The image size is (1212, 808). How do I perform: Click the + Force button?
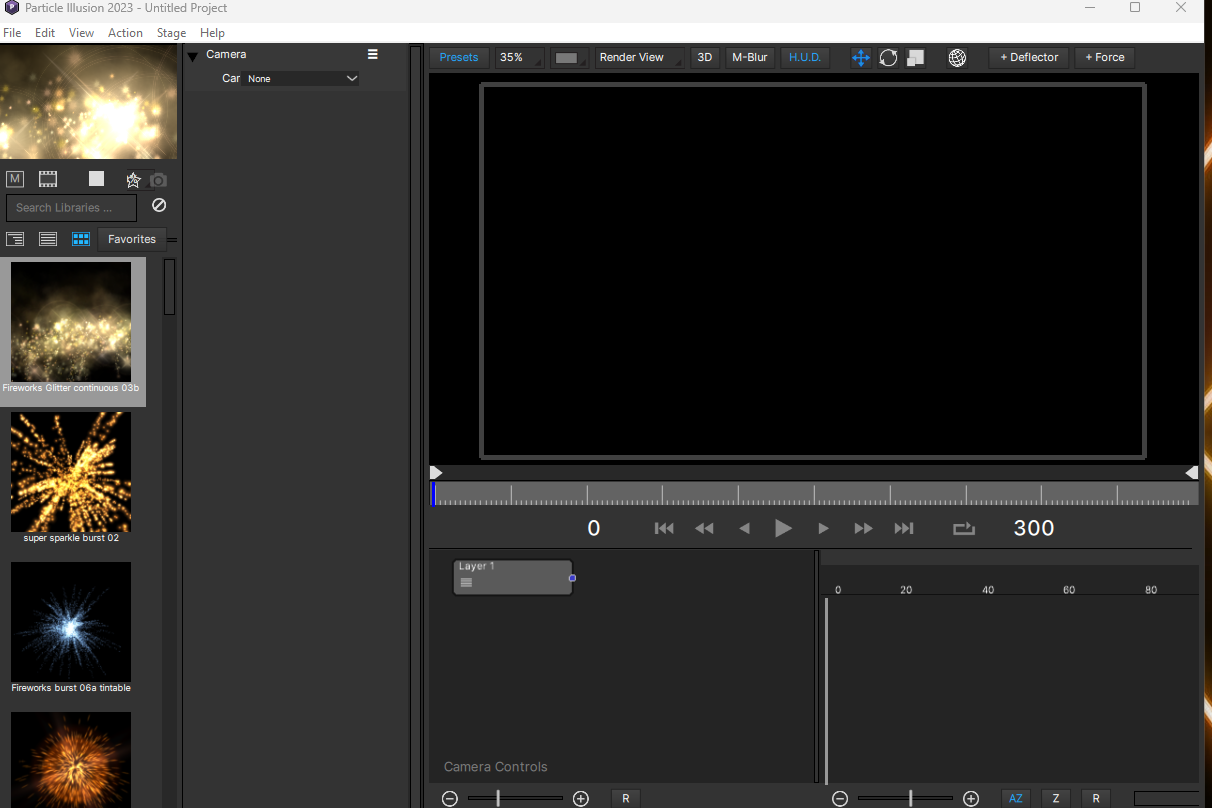click(1105, 58)
